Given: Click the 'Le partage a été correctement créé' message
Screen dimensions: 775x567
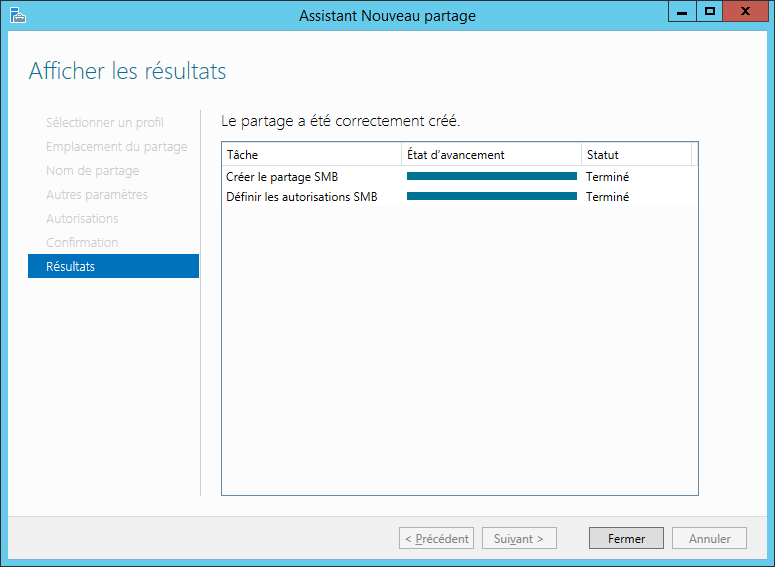Looking at the screenshot, I should (x=341, y=121).
